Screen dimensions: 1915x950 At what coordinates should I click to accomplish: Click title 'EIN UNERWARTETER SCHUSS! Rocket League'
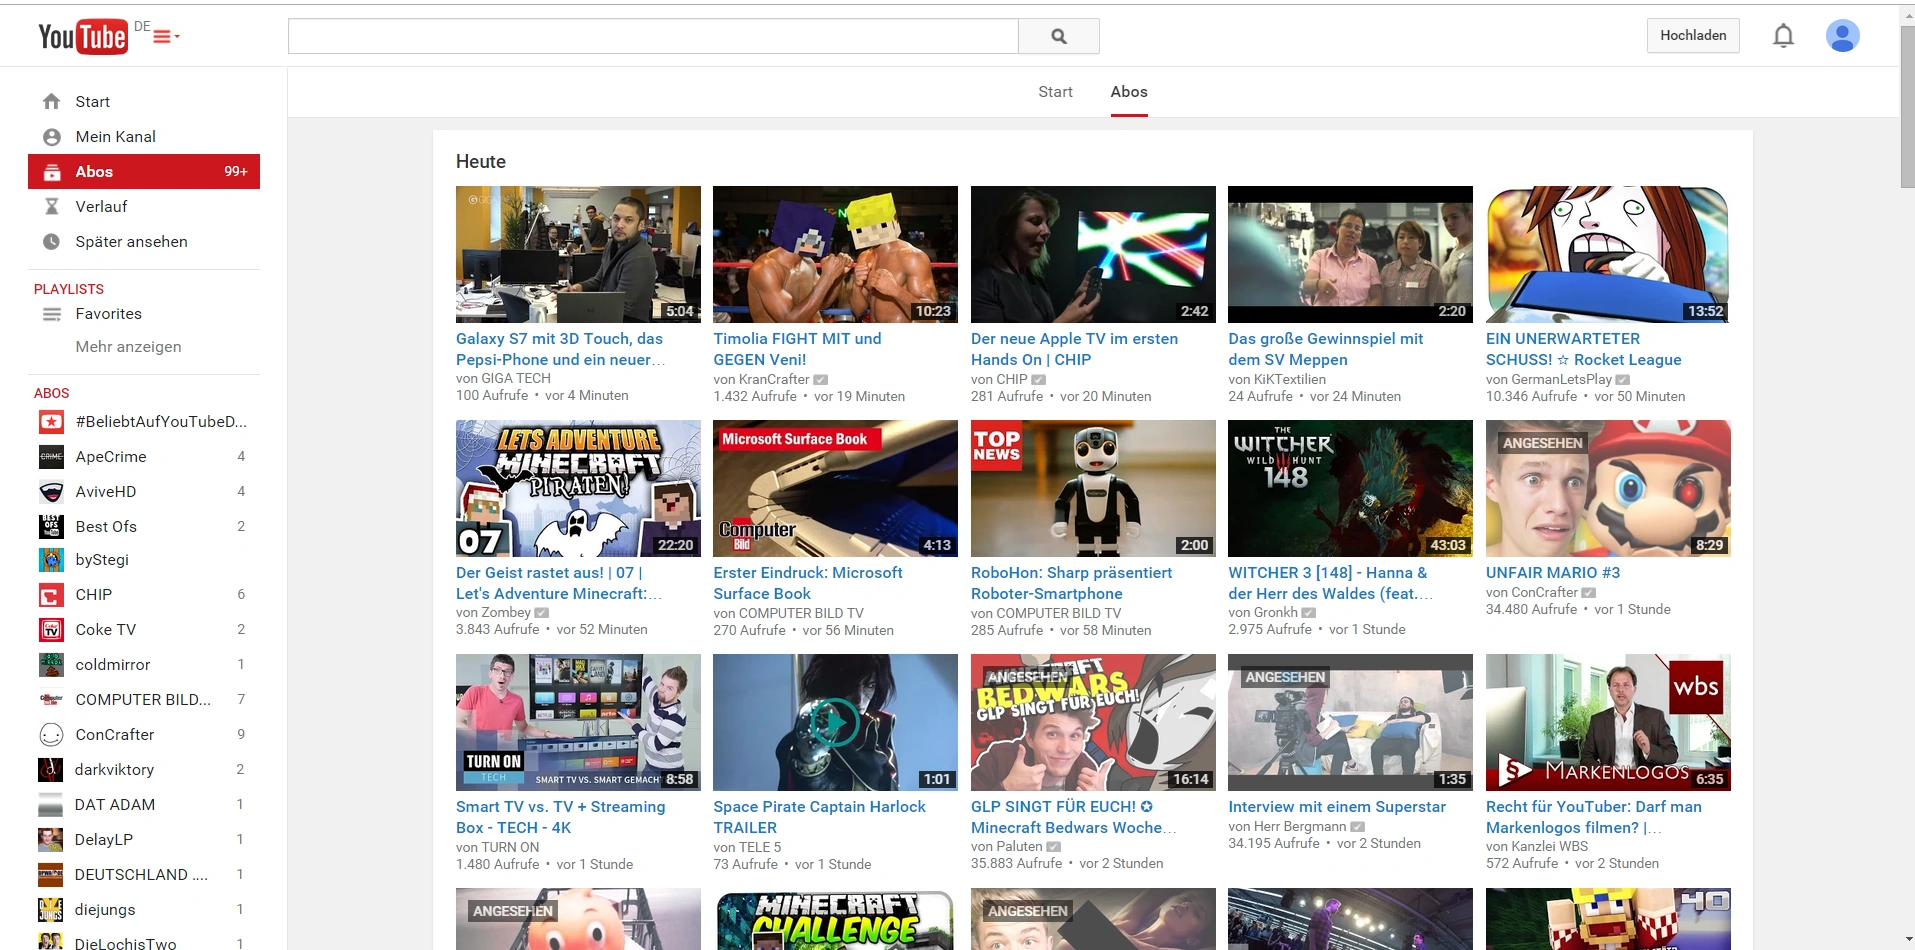coord(1583,349)
